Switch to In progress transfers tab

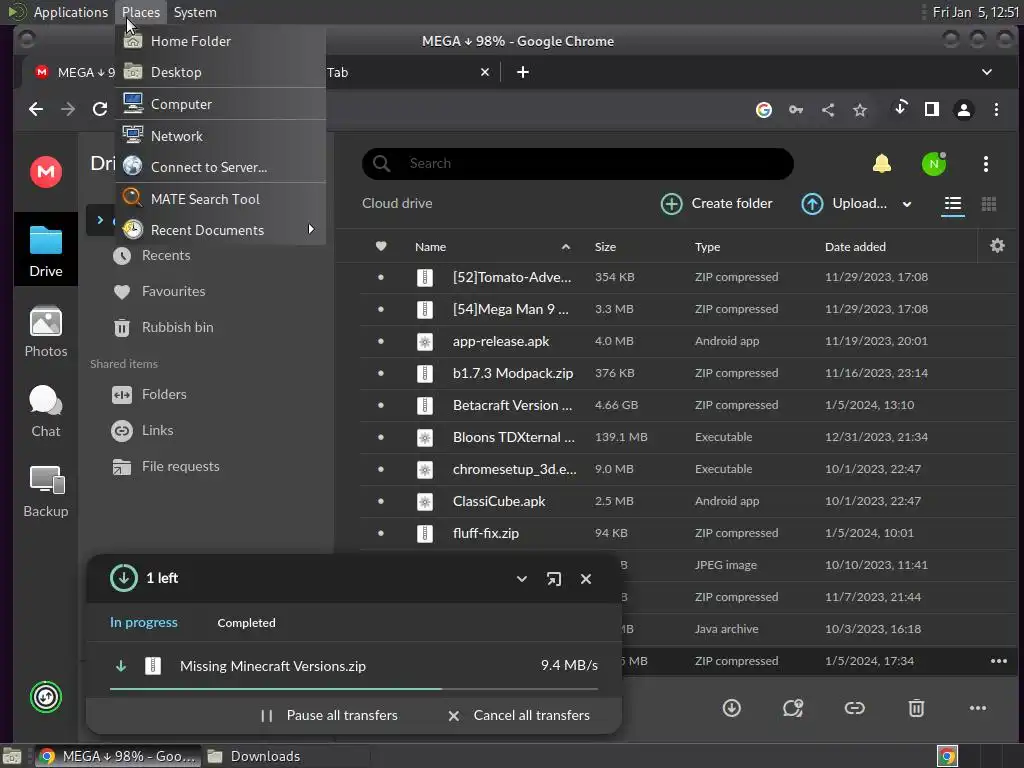[144, 622]
